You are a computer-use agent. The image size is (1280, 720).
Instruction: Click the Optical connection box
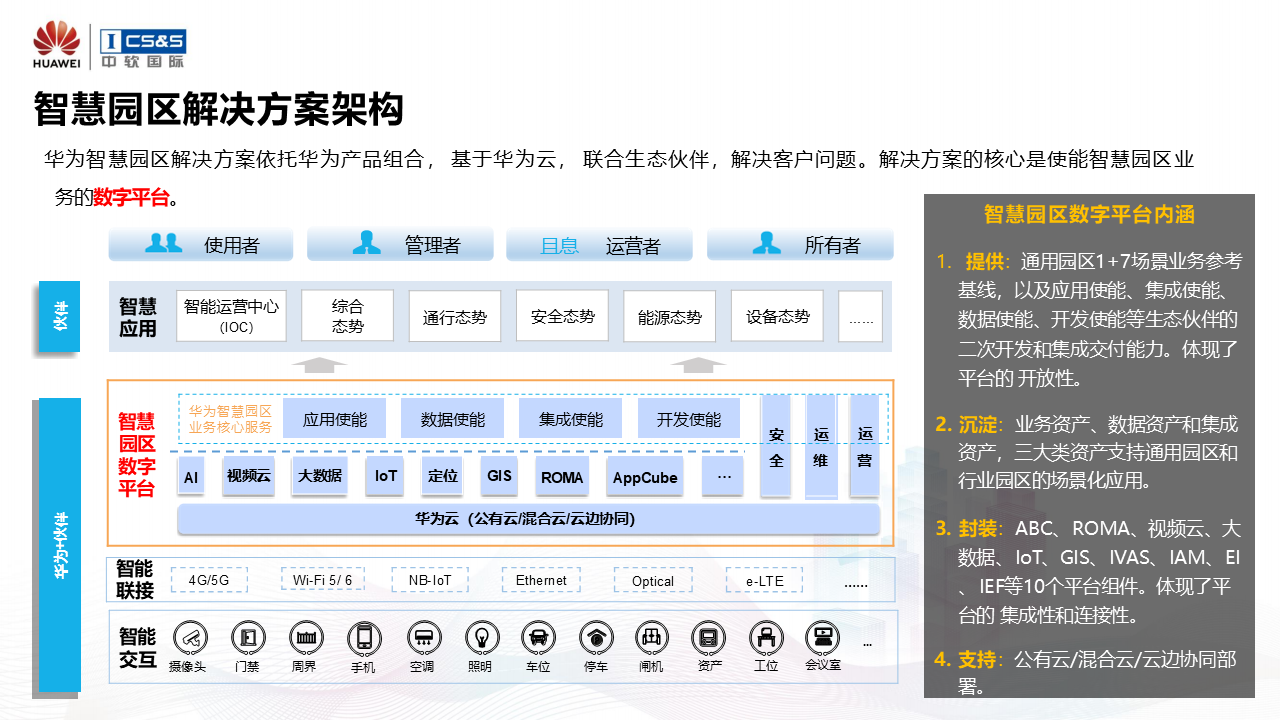[x=653, y=580]
